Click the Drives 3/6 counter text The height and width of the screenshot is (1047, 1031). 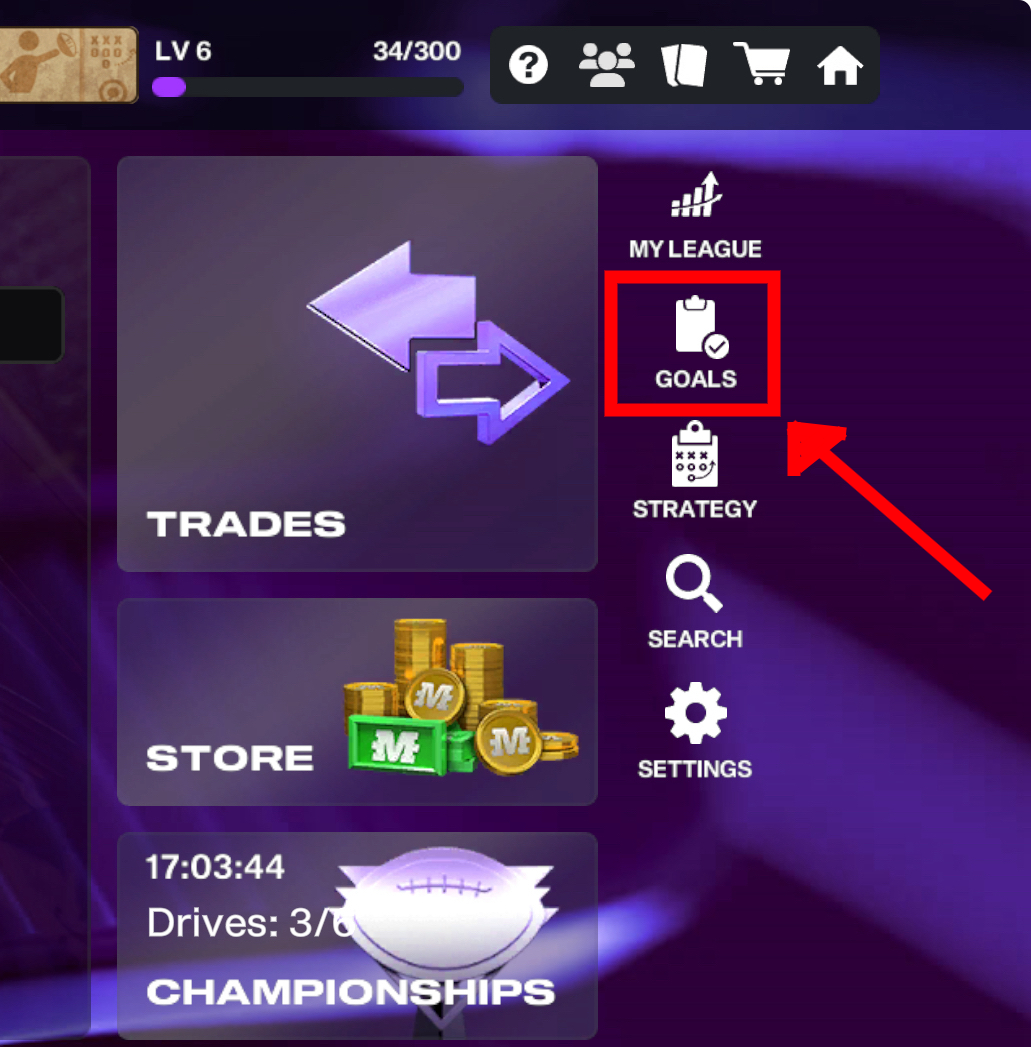249,923
